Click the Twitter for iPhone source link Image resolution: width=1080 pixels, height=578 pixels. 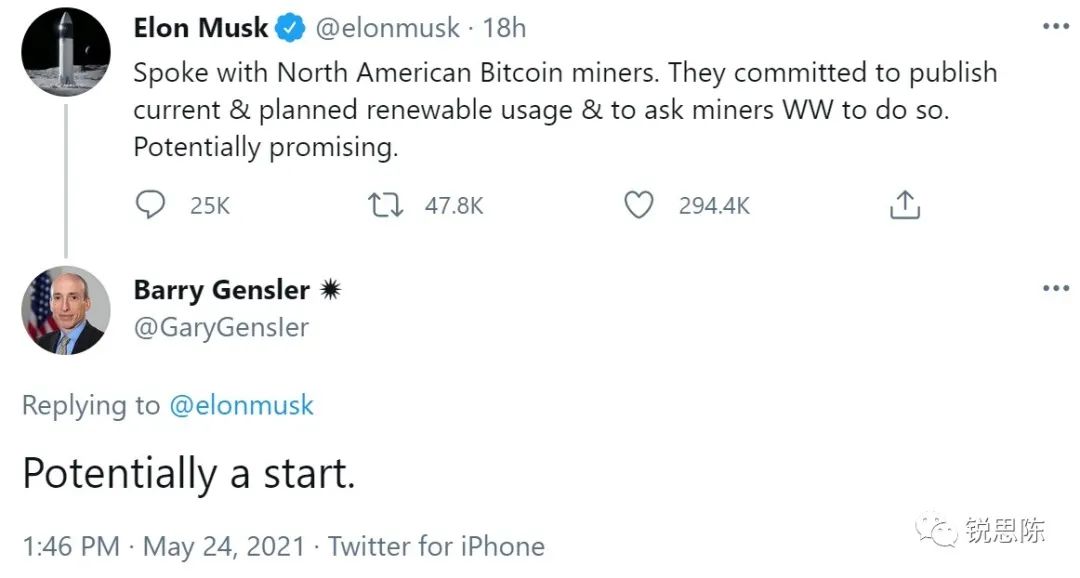click(x=436, y=547)
